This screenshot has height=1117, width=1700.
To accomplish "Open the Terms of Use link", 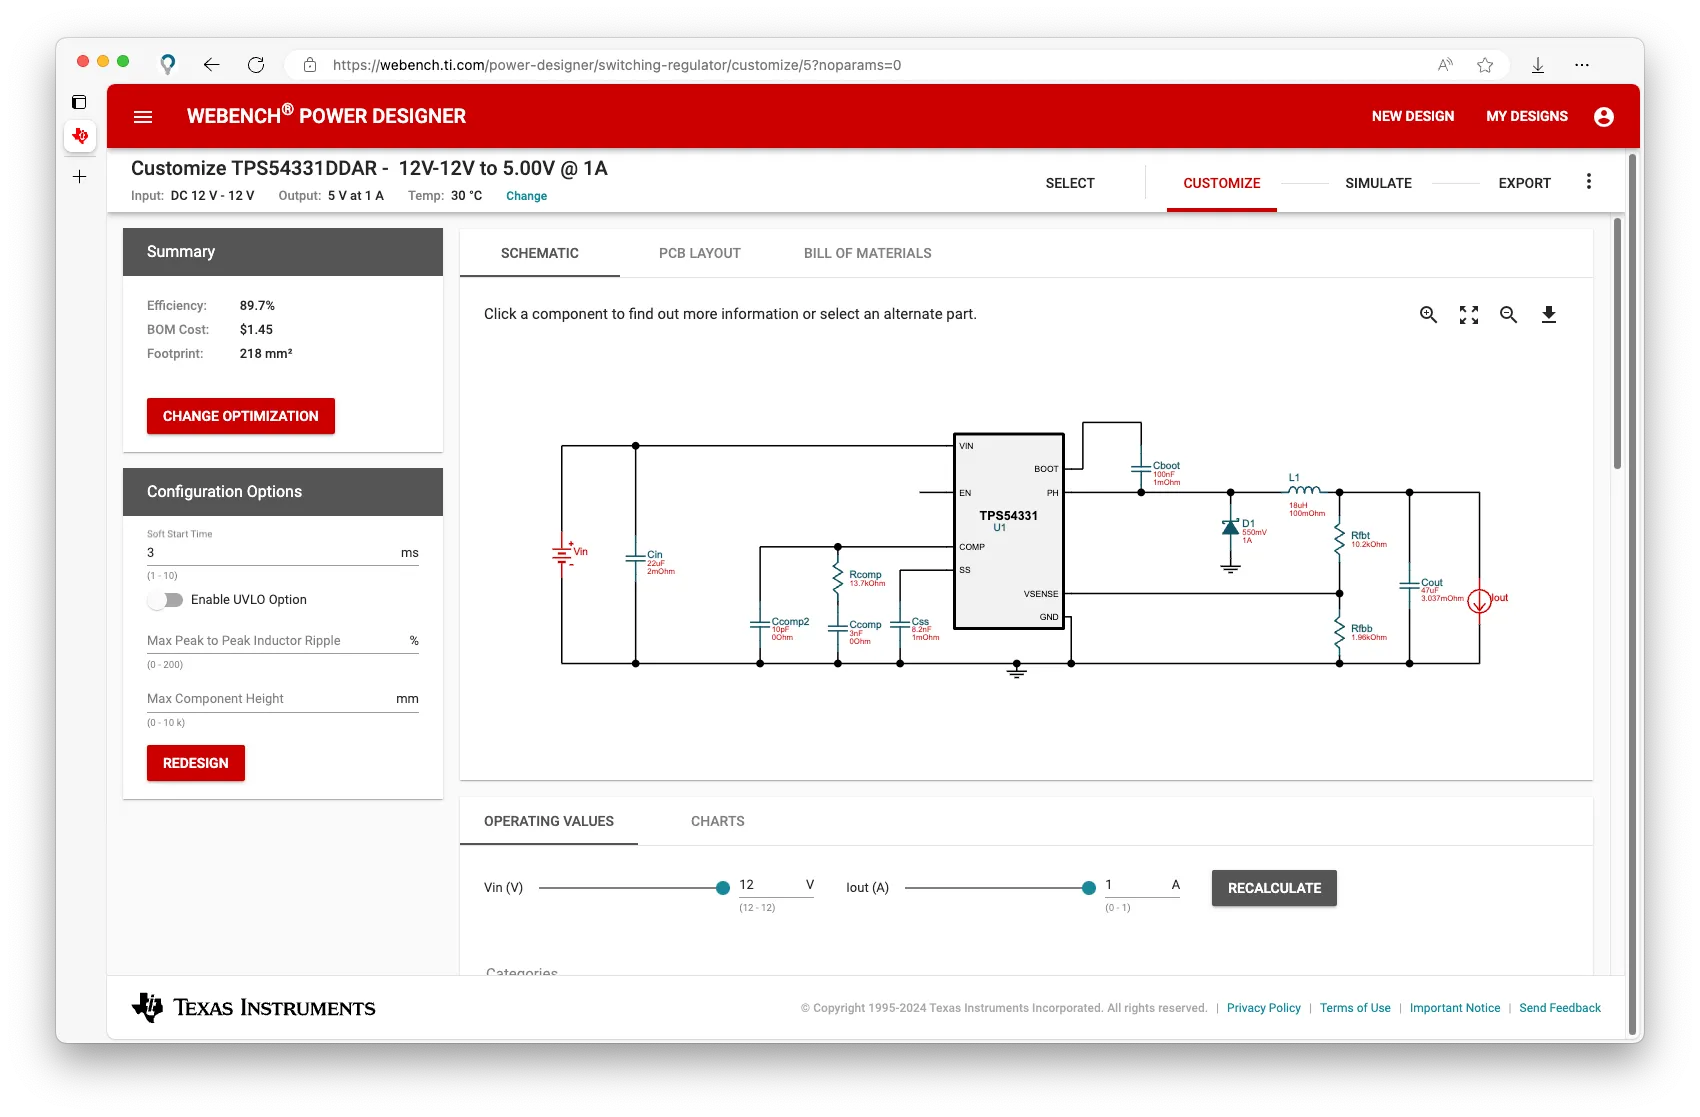I will coord(1355,1008).
